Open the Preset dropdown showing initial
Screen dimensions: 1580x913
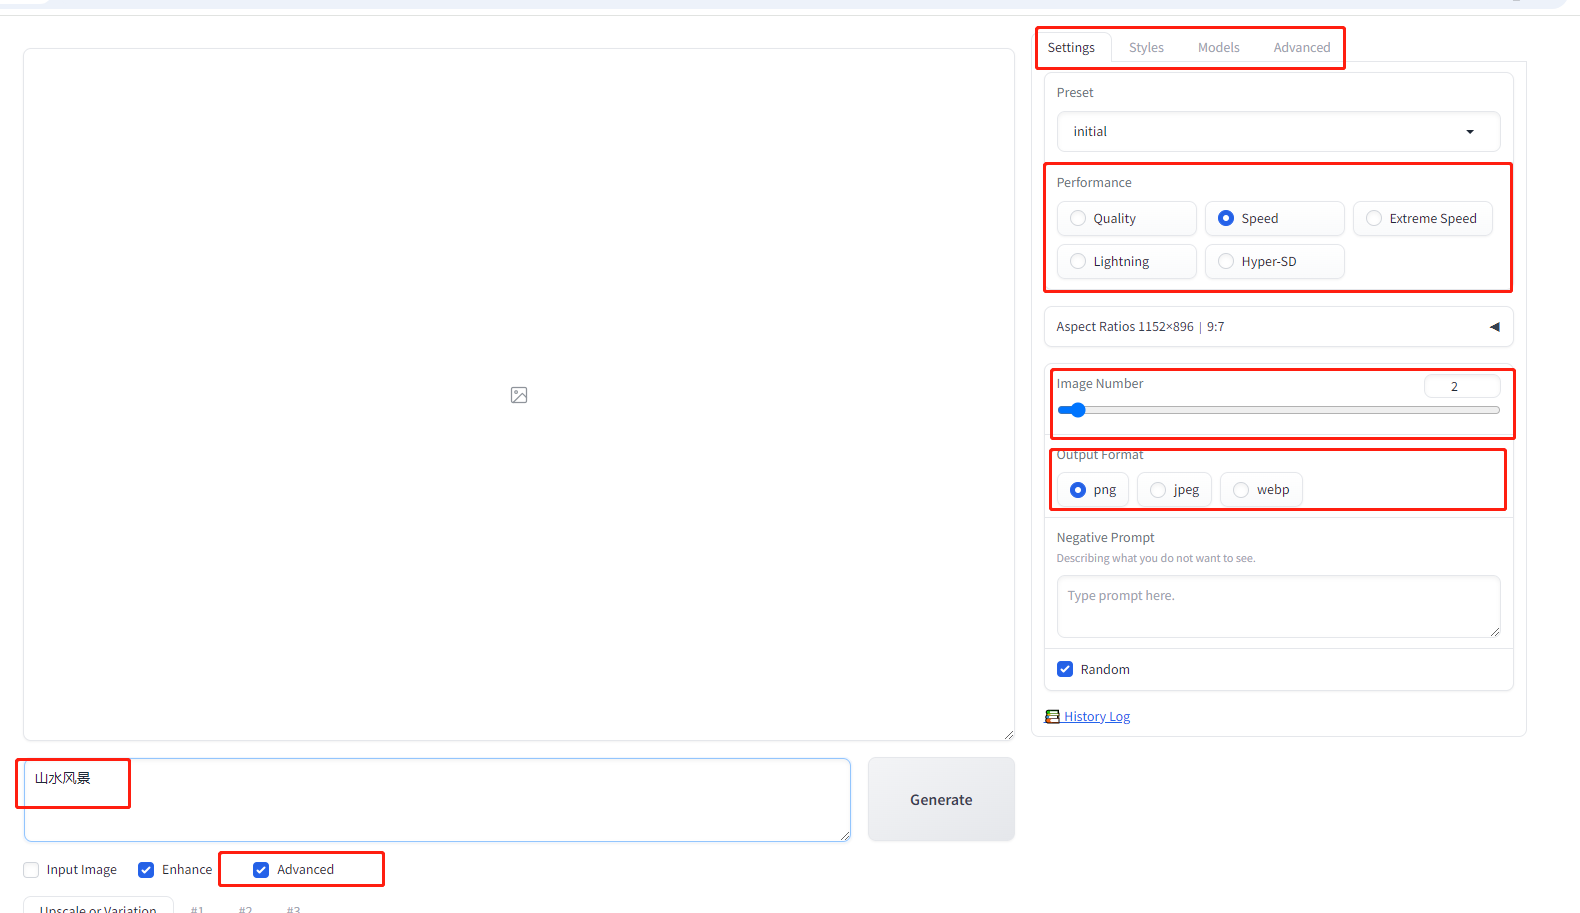tap(1277, 132)
